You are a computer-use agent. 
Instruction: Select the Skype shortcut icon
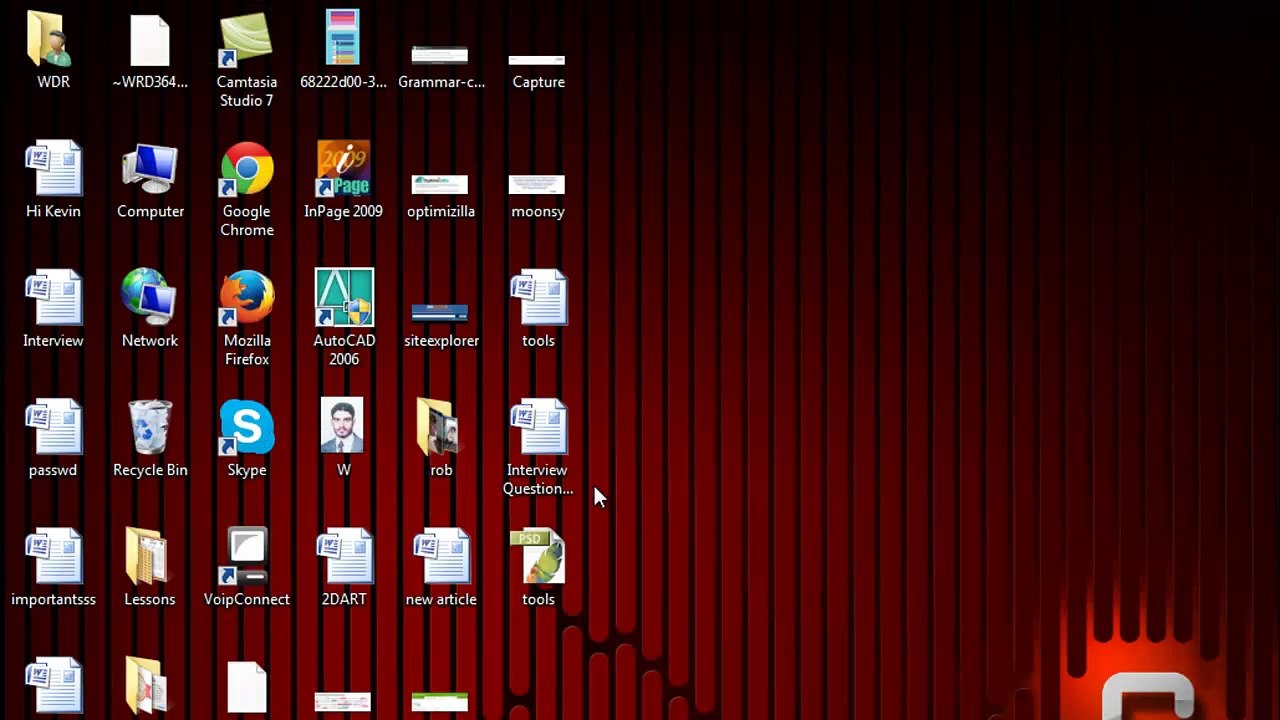tap(246, 427)
